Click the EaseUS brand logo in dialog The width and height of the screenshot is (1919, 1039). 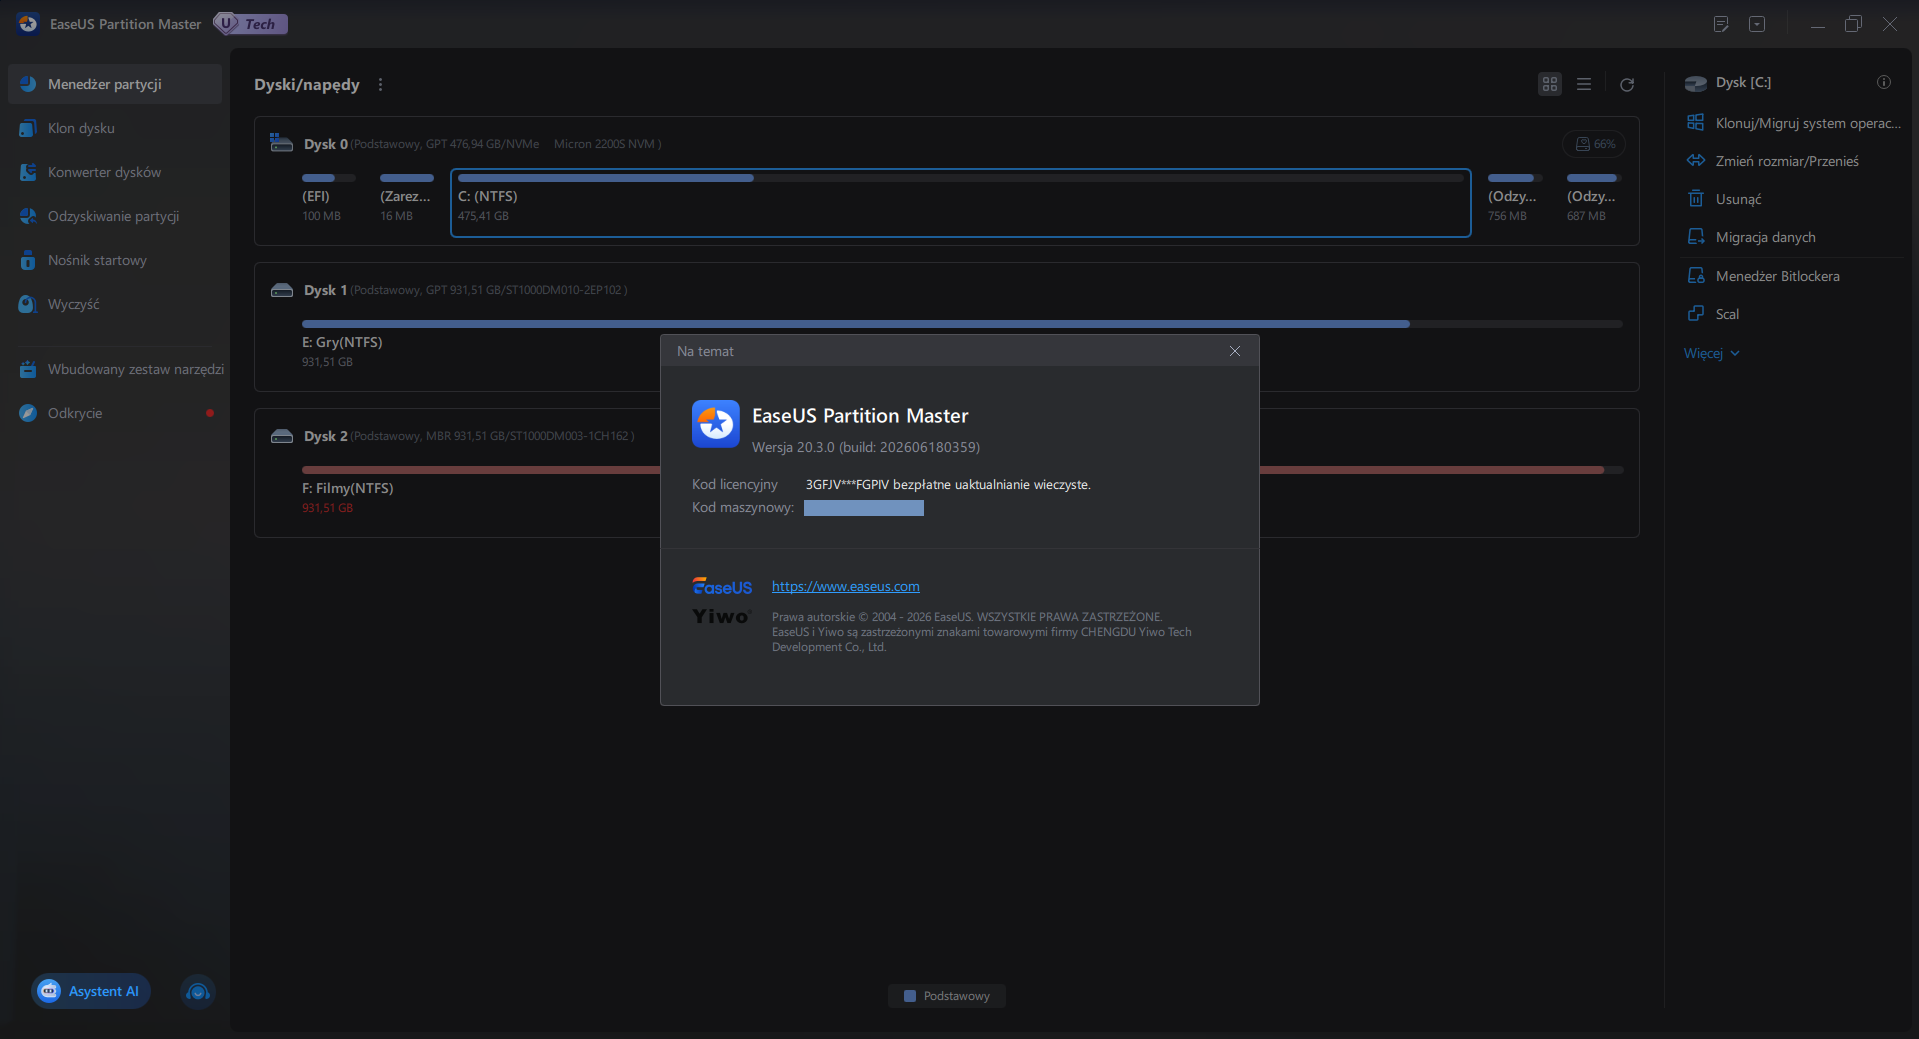click(x=722, y=587)
